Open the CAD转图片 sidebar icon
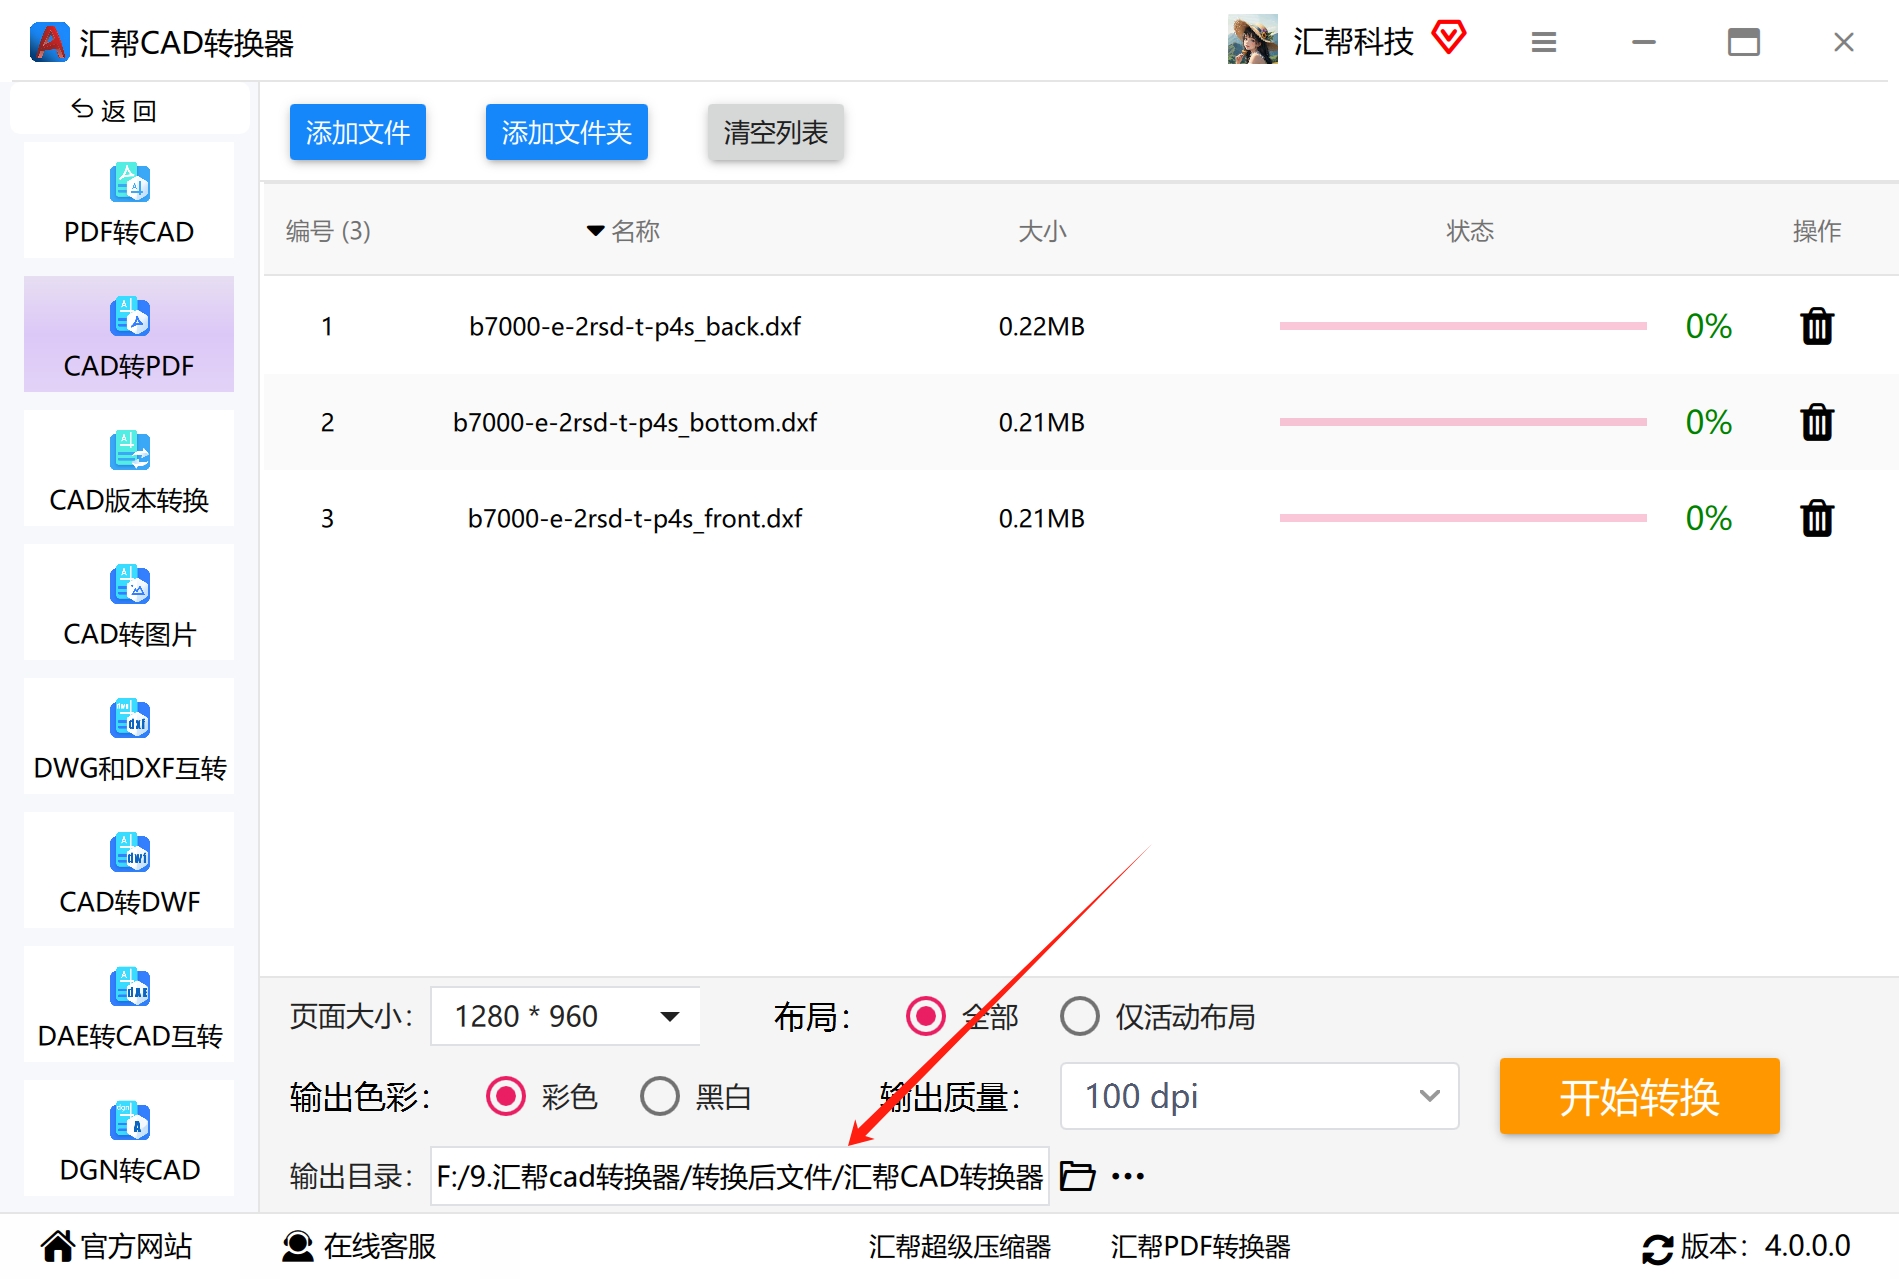 [x=129, y=585]
